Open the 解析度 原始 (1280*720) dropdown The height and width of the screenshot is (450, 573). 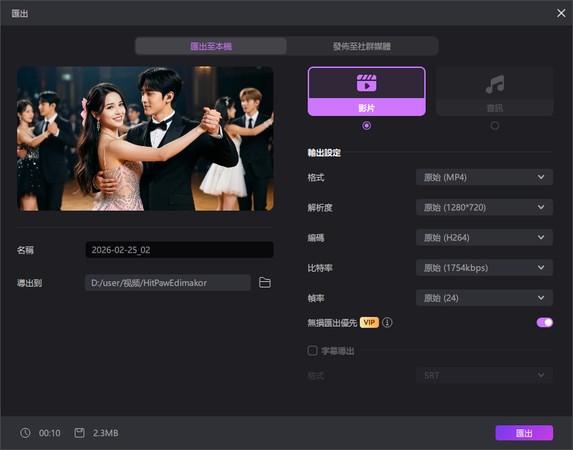pyautogui.click(x=484, y=207)
